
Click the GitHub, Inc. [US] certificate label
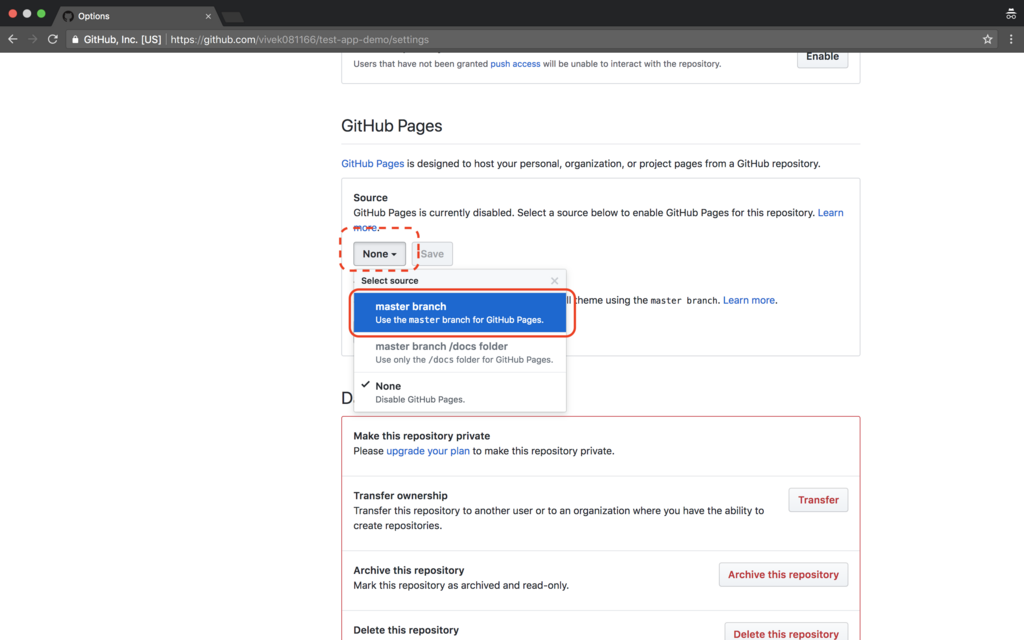pos(122,40)
